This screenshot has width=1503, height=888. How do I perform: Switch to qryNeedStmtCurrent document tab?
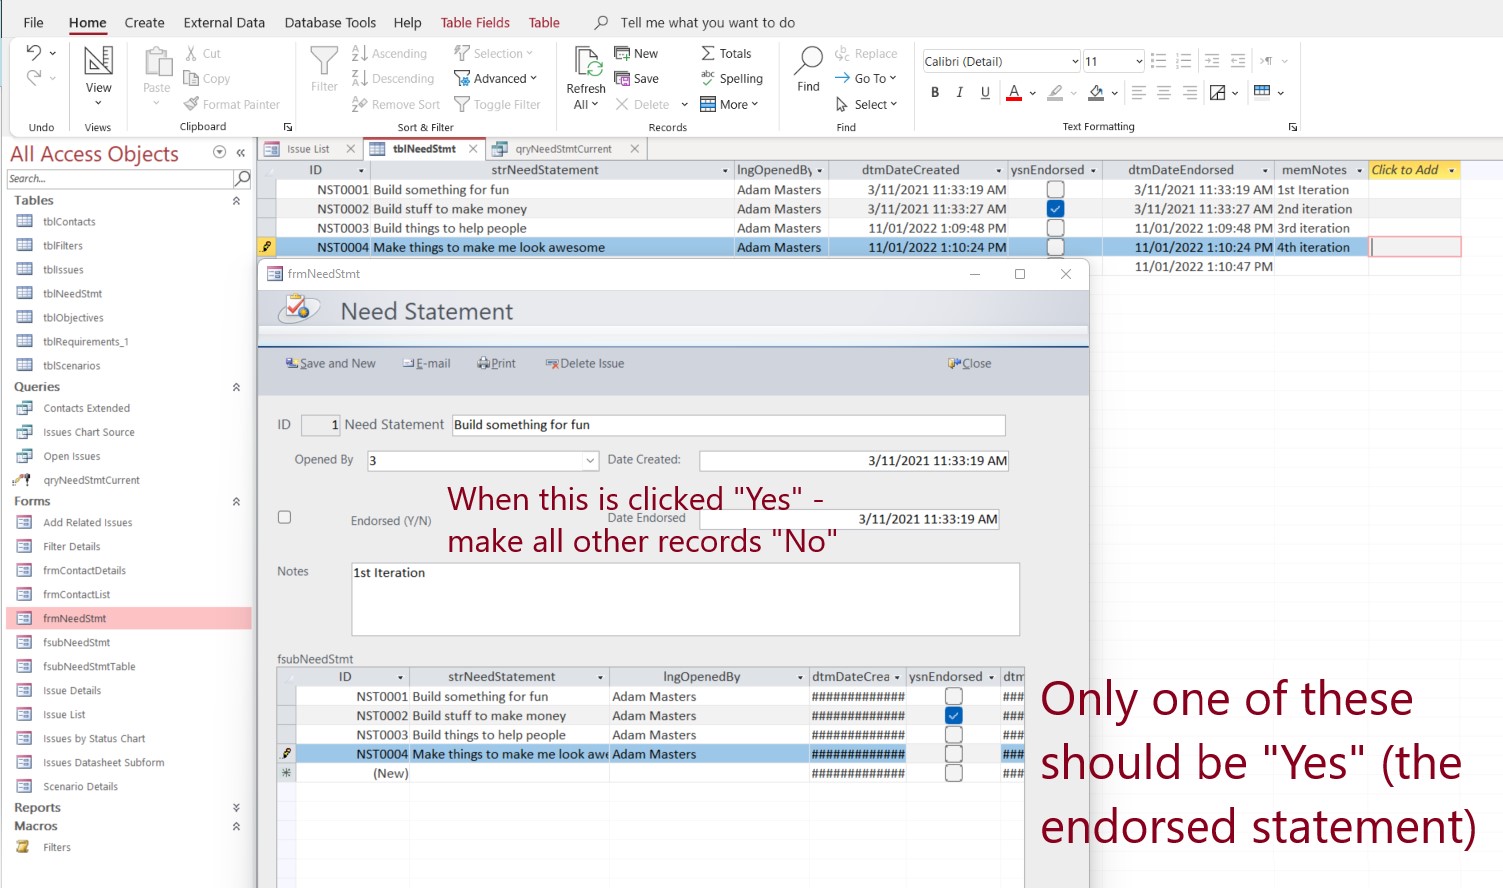(x=563, y=149)
